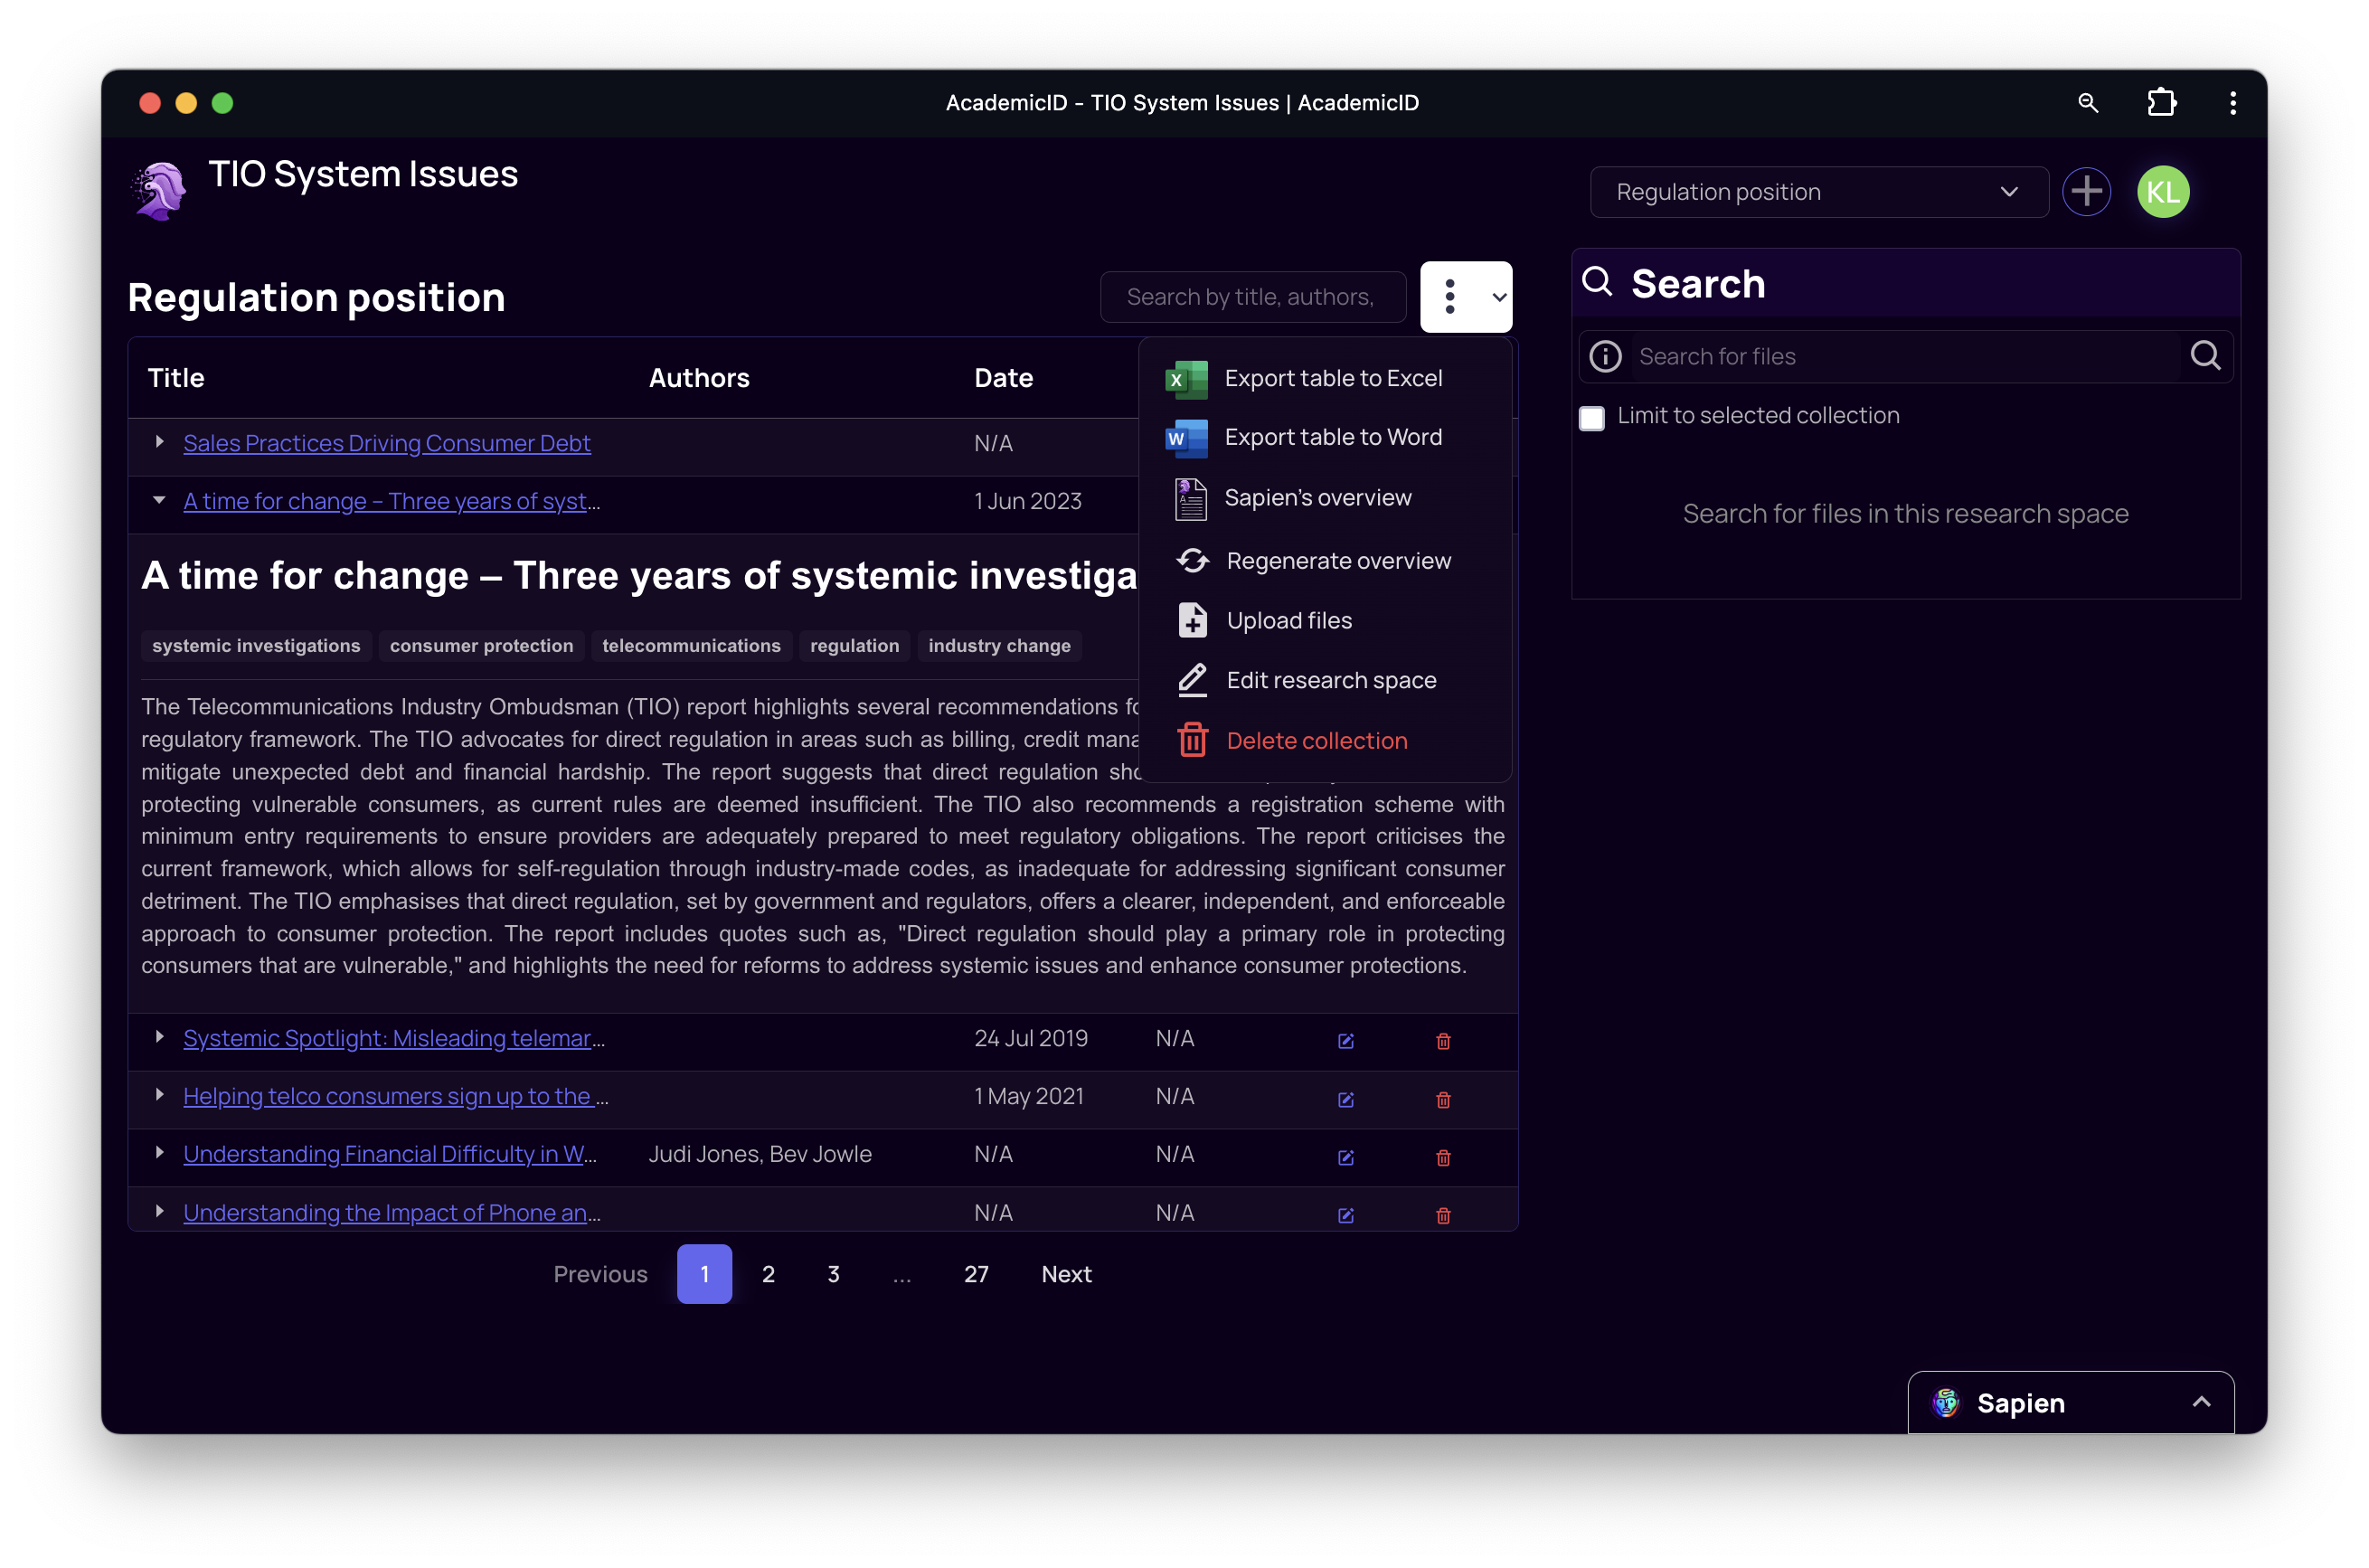Click the systemic investigations tag
2369x1568 pixels.
[x=256, y=646]
